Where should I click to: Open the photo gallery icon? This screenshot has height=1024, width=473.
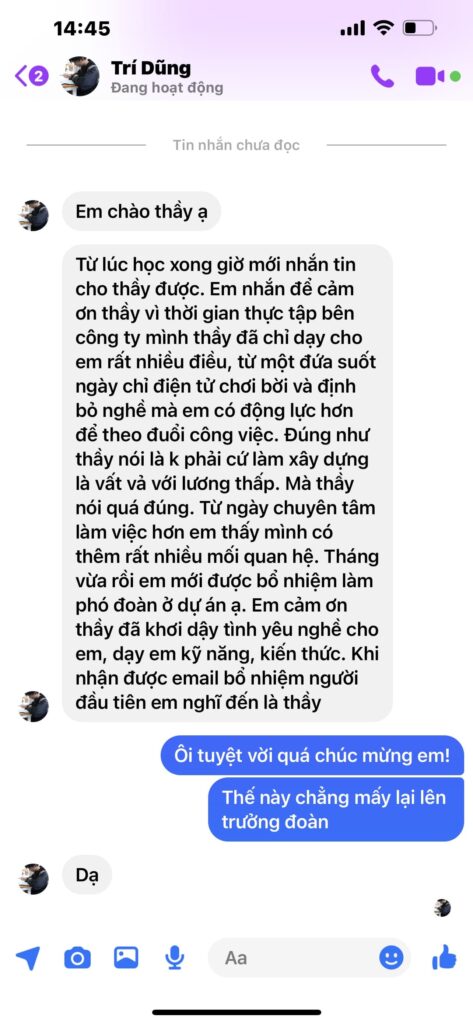126,957
